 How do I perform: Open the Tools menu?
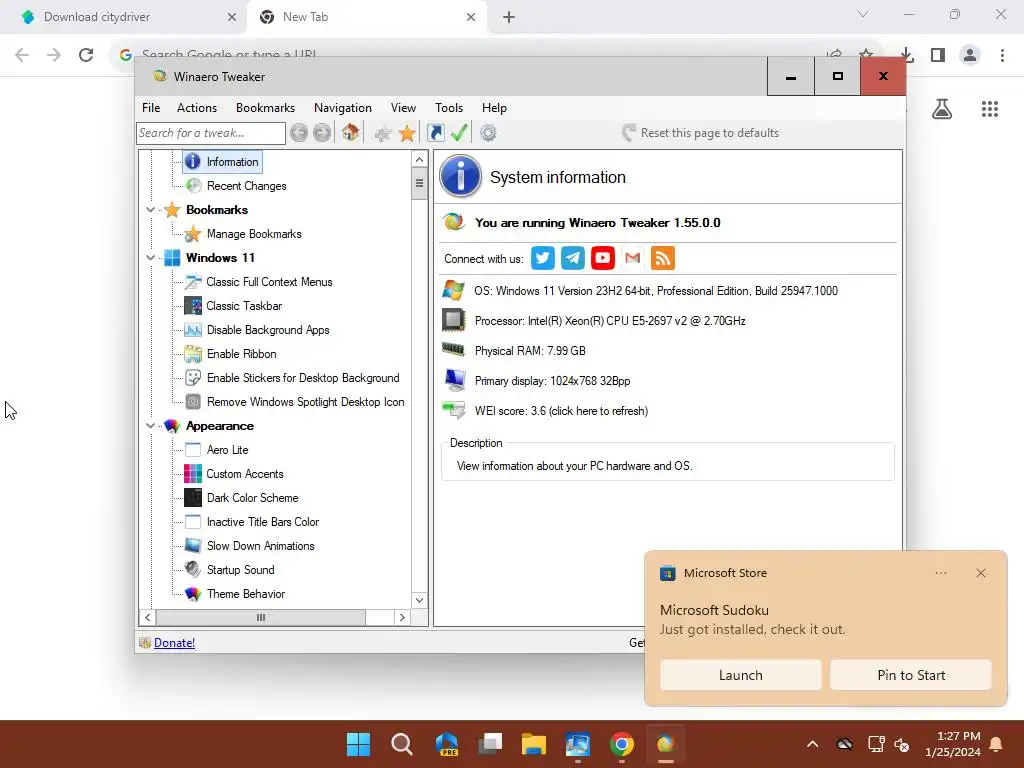[449, 108]
